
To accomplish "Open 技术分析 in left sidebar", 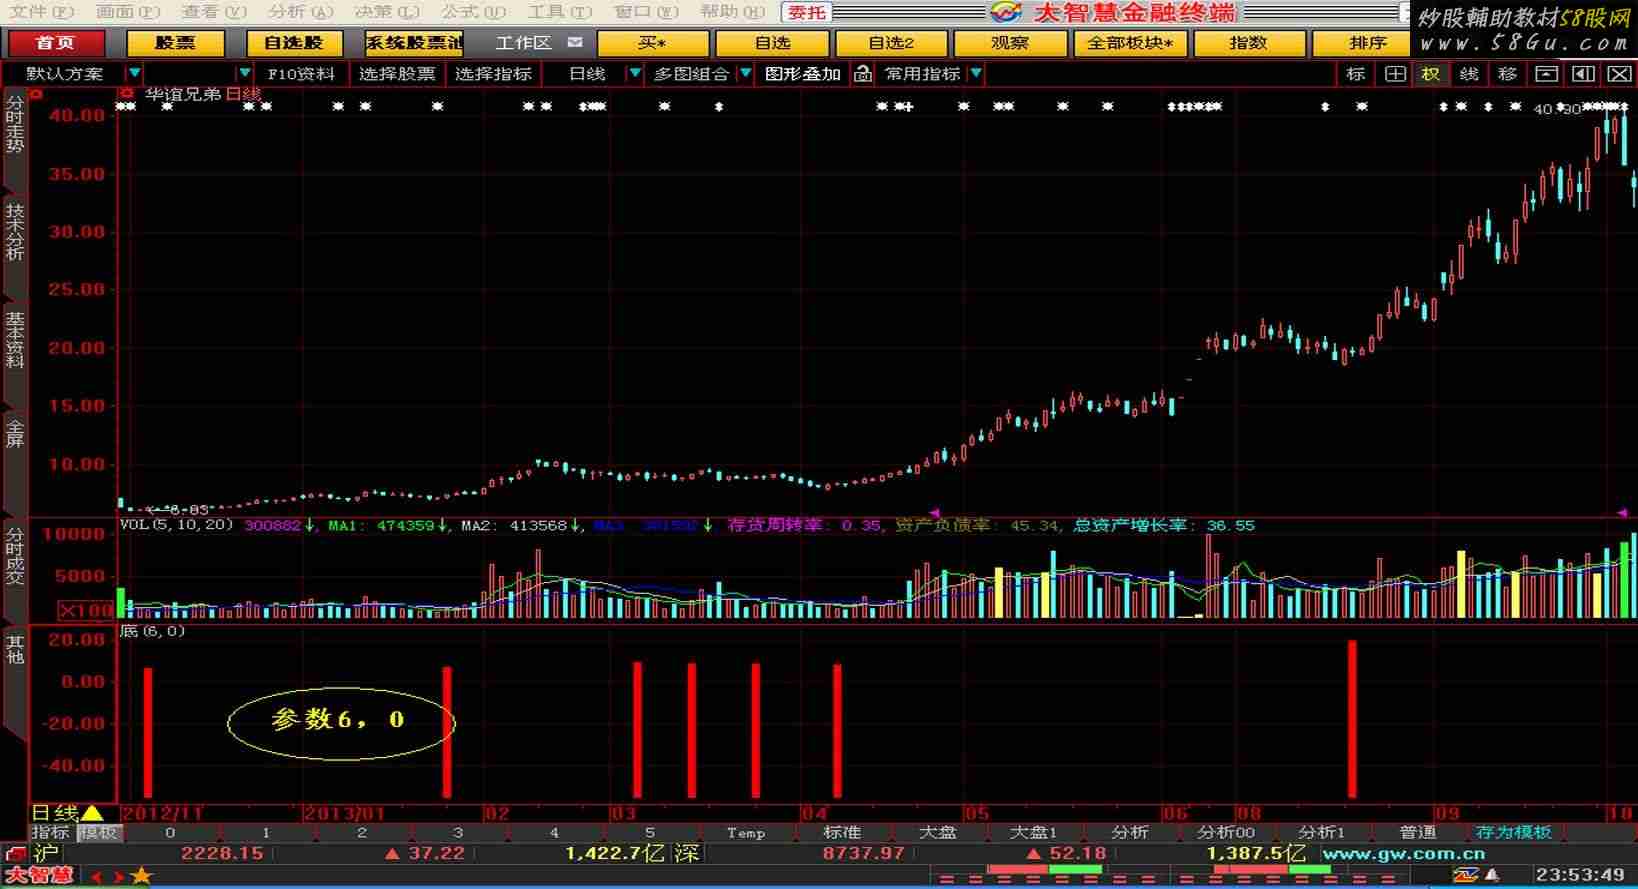I will [x=14, y=232].
